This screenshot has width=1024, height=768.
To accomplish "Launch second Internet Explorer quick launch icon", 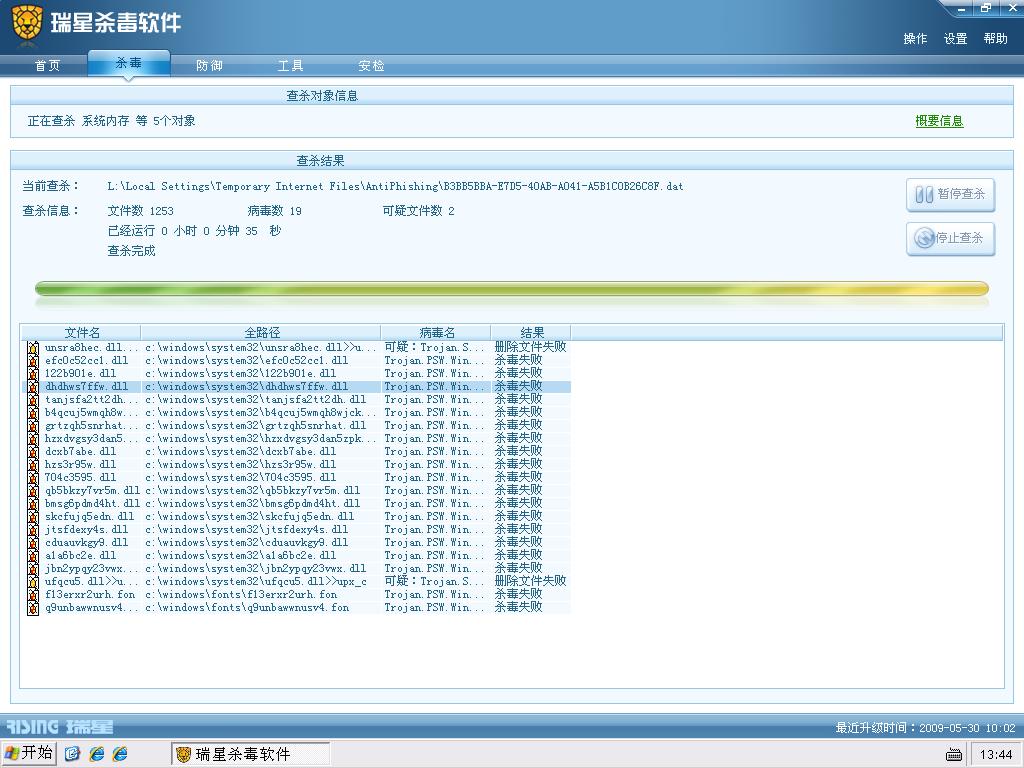I will [x=120, y=754].
